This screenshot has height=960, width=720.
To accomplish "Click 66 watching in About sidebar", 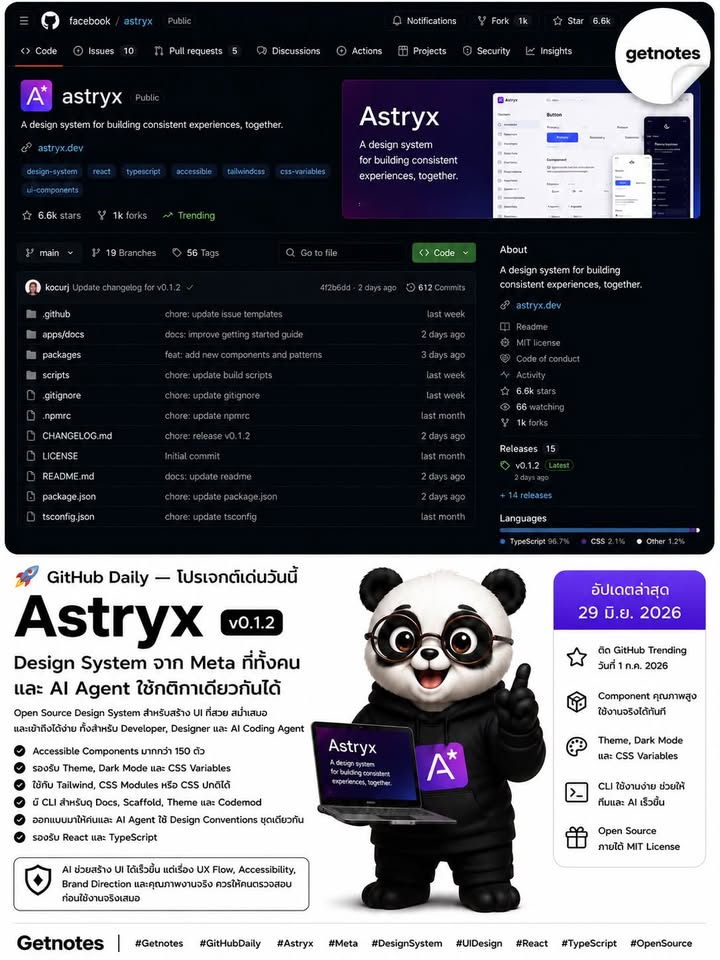I will [539, 407].
